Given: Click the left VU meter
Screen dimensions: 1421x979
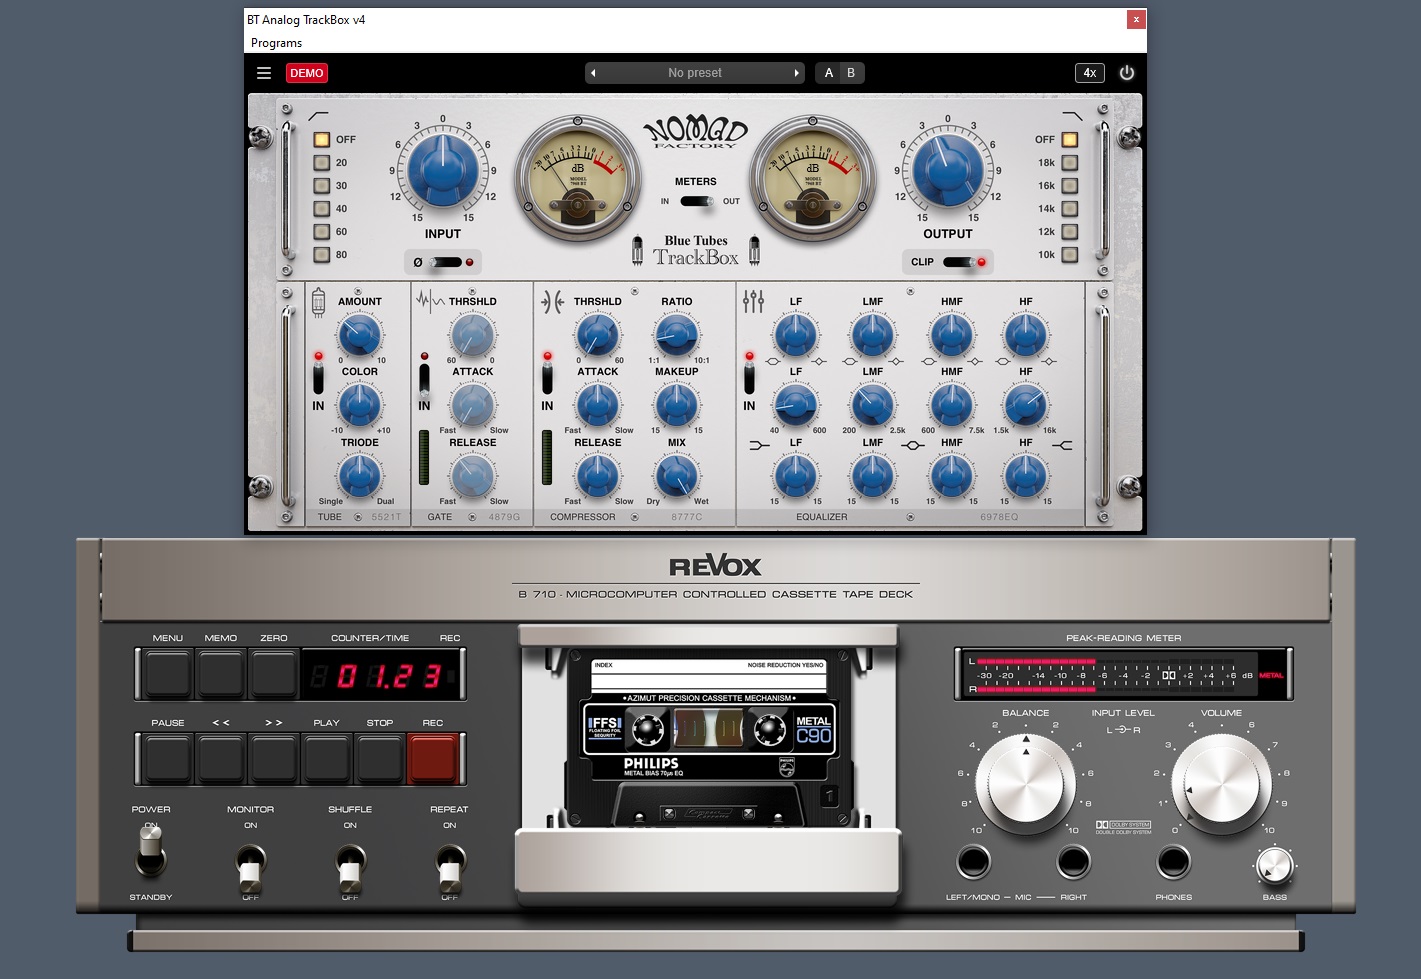Looking at the screenshot, I should point(578,177).
